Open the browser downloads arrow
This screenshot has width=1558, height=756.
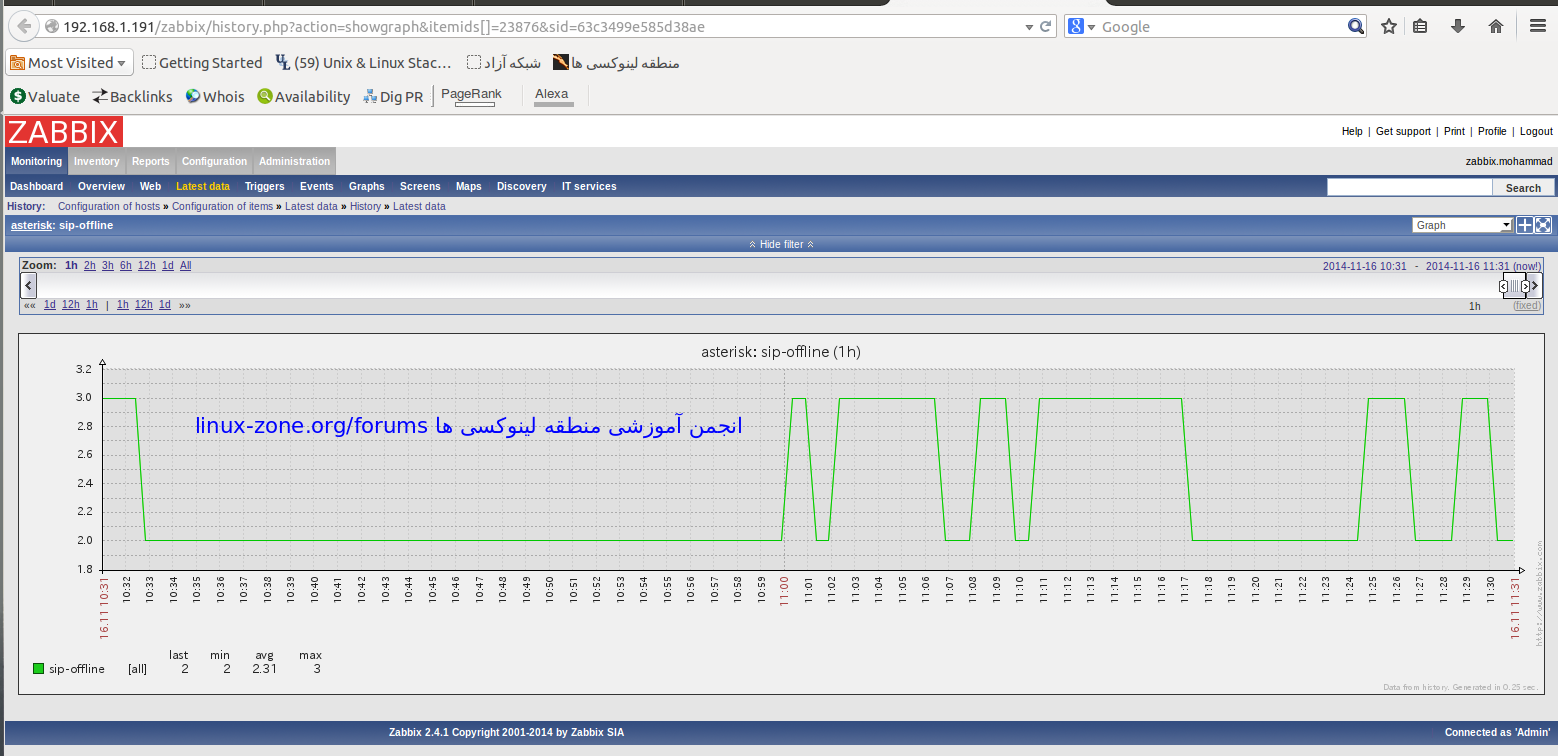click(1458, 27)
